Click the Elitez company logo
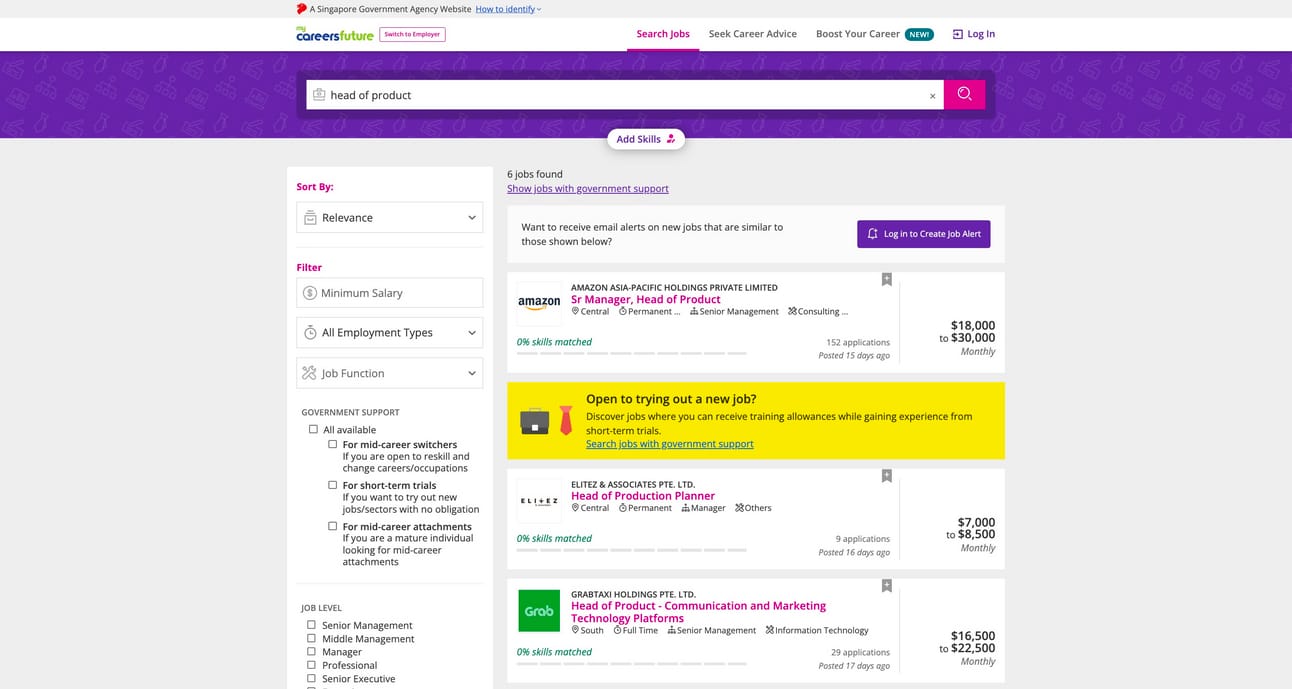The image size is (1292, 689). point(539,500)
